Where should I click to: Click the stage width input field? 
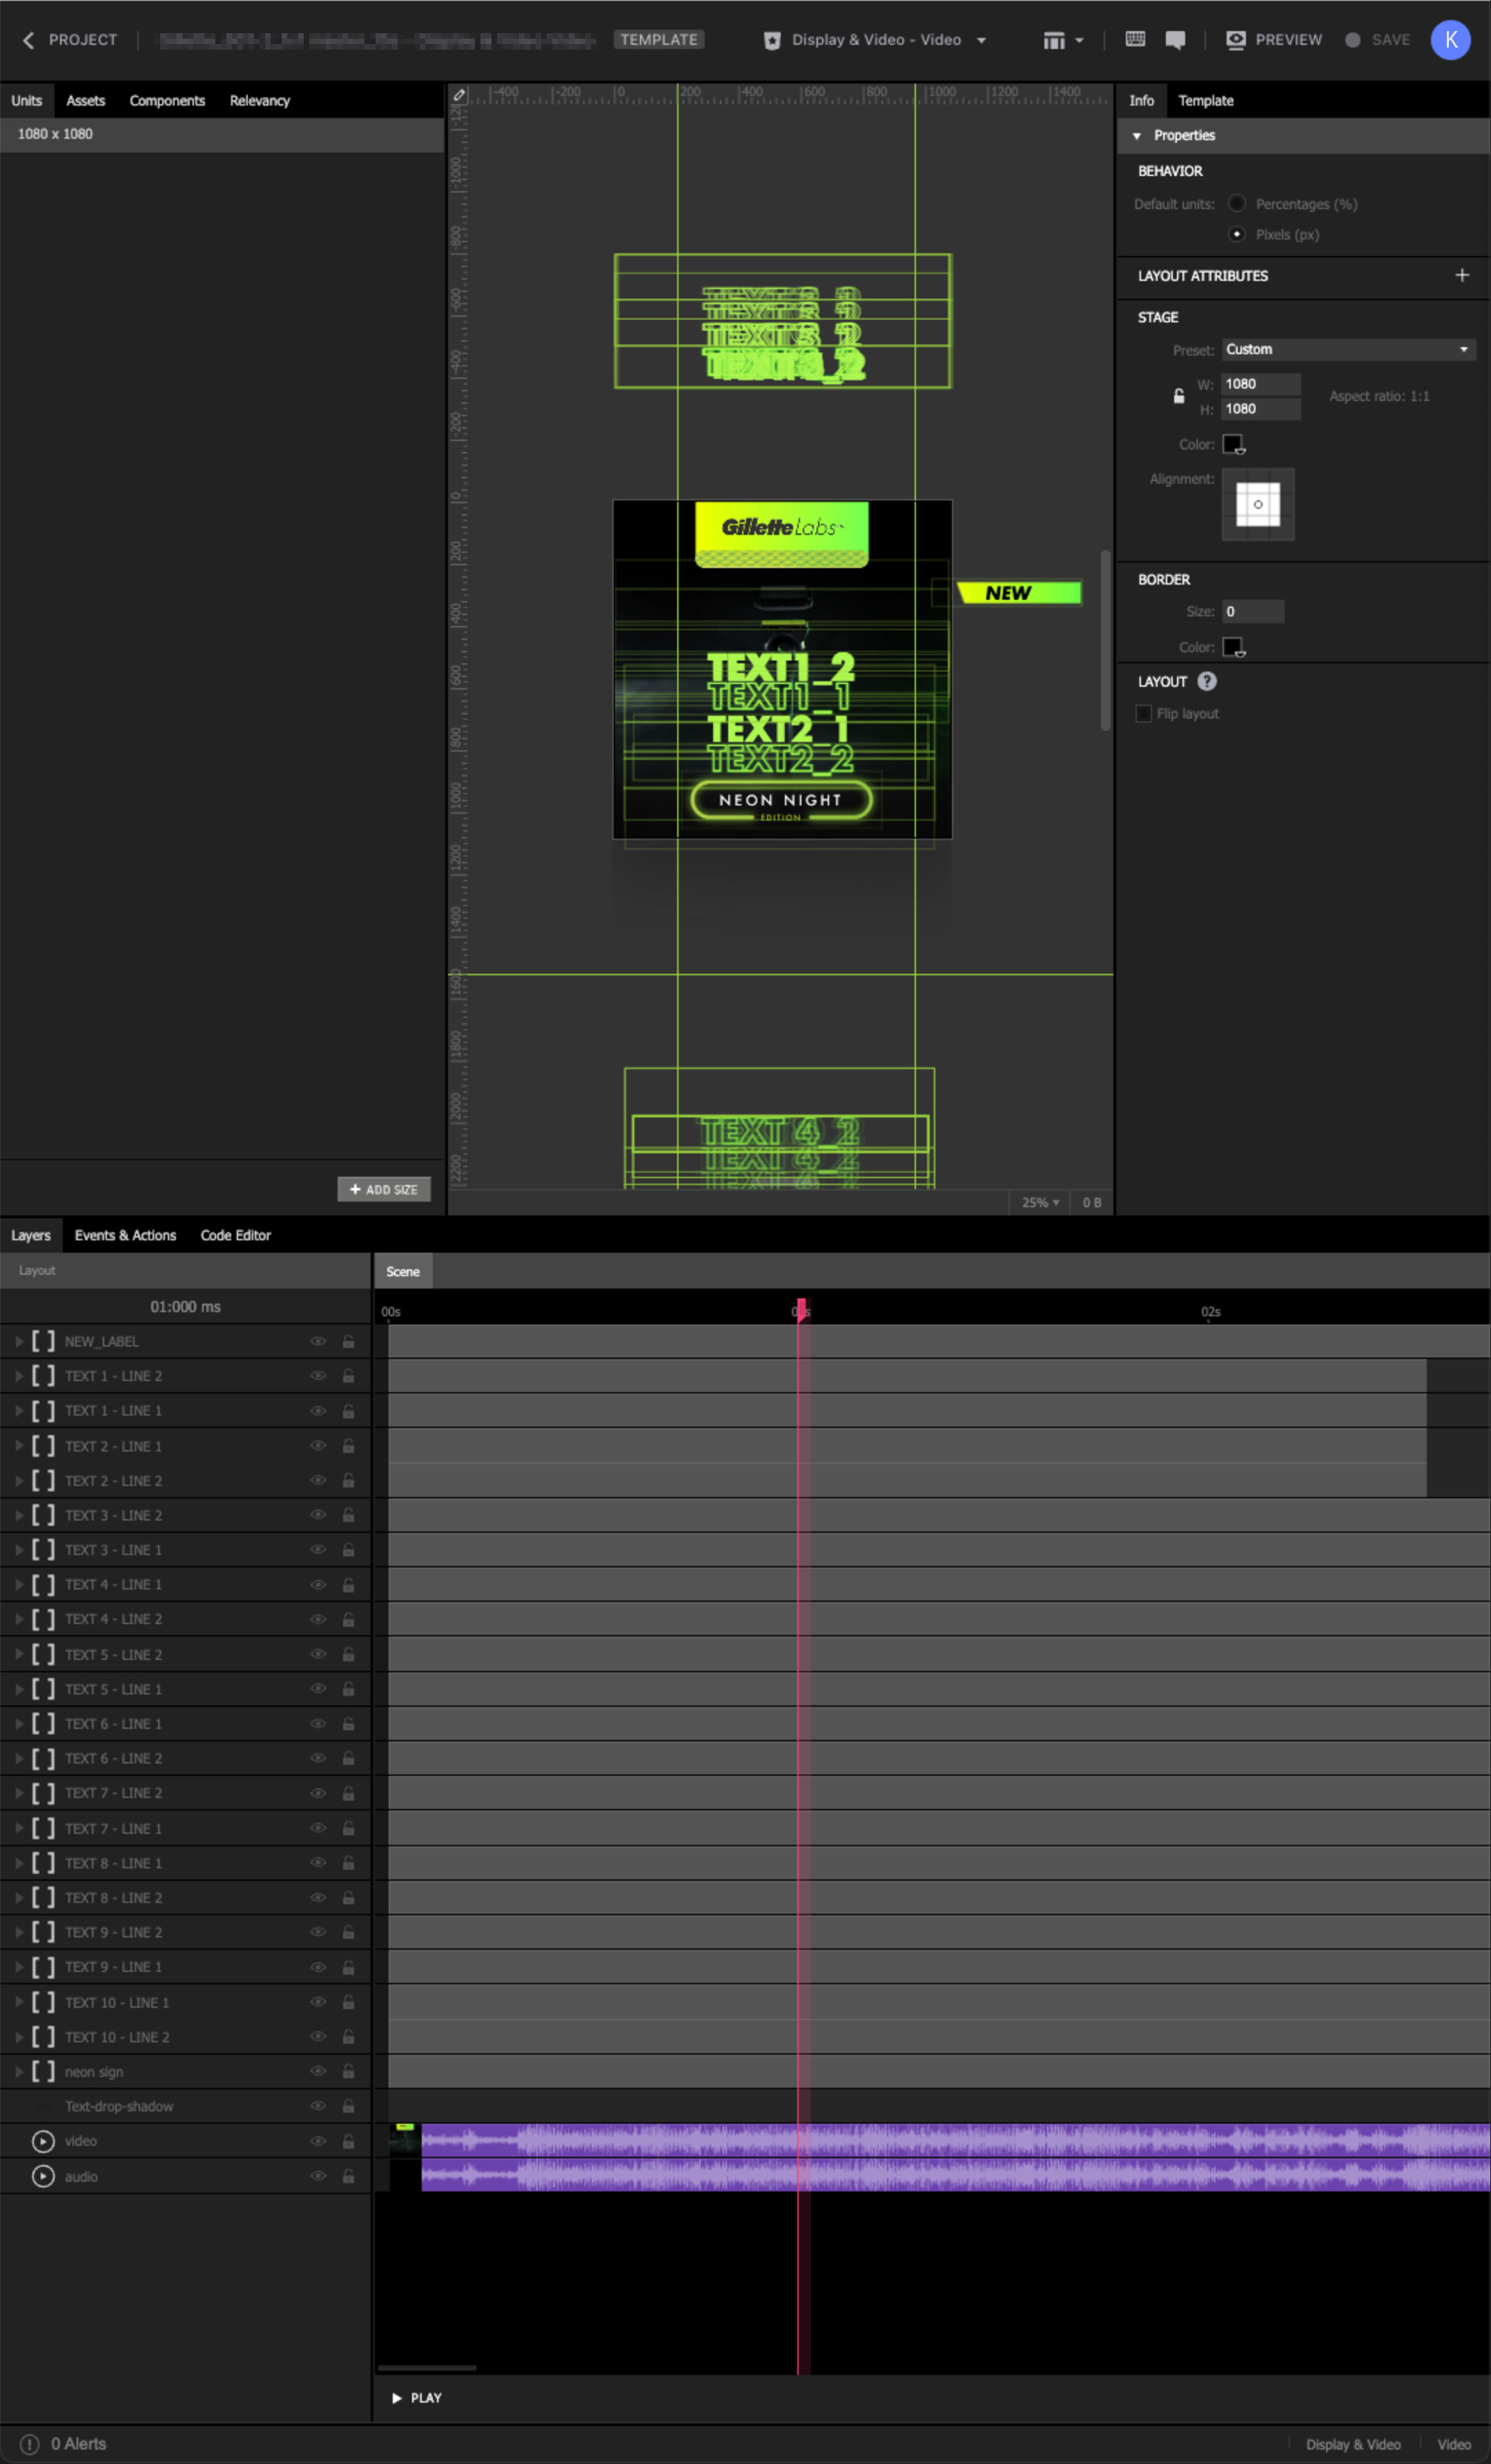coord(1261,384)
